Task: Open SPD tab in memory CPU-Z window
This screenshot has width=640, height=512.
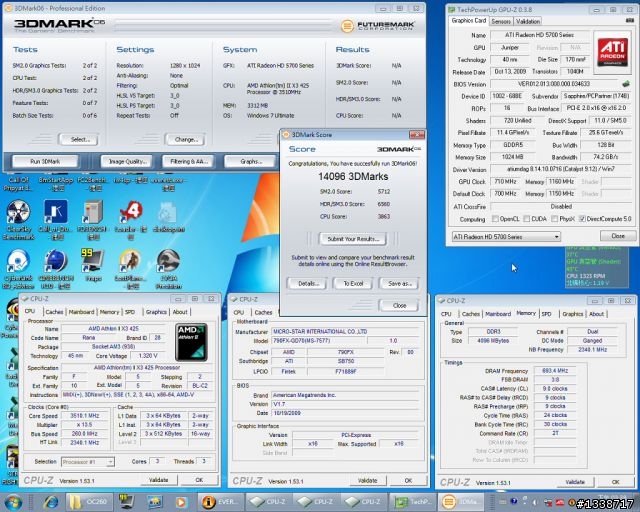Action: click(x=546, y=314)
